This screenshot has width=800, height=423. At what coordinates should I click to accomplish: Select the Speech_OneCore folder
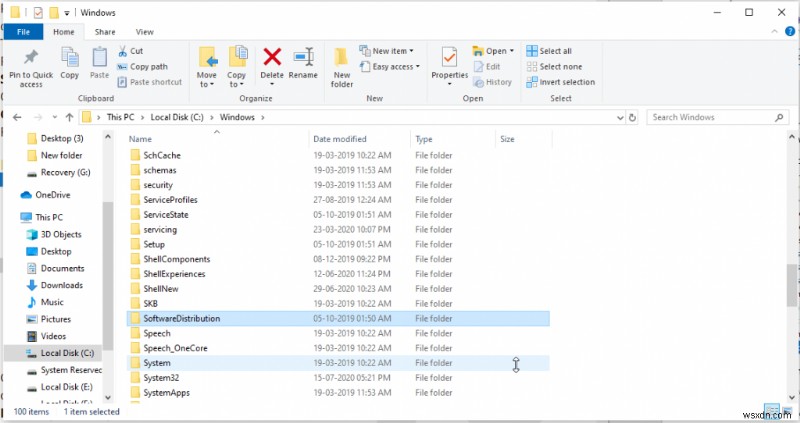(338, 348)
